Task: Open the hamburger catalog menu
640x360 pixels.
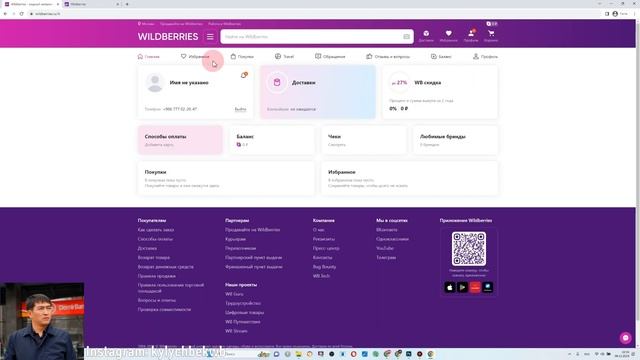Action: point(210,37)
